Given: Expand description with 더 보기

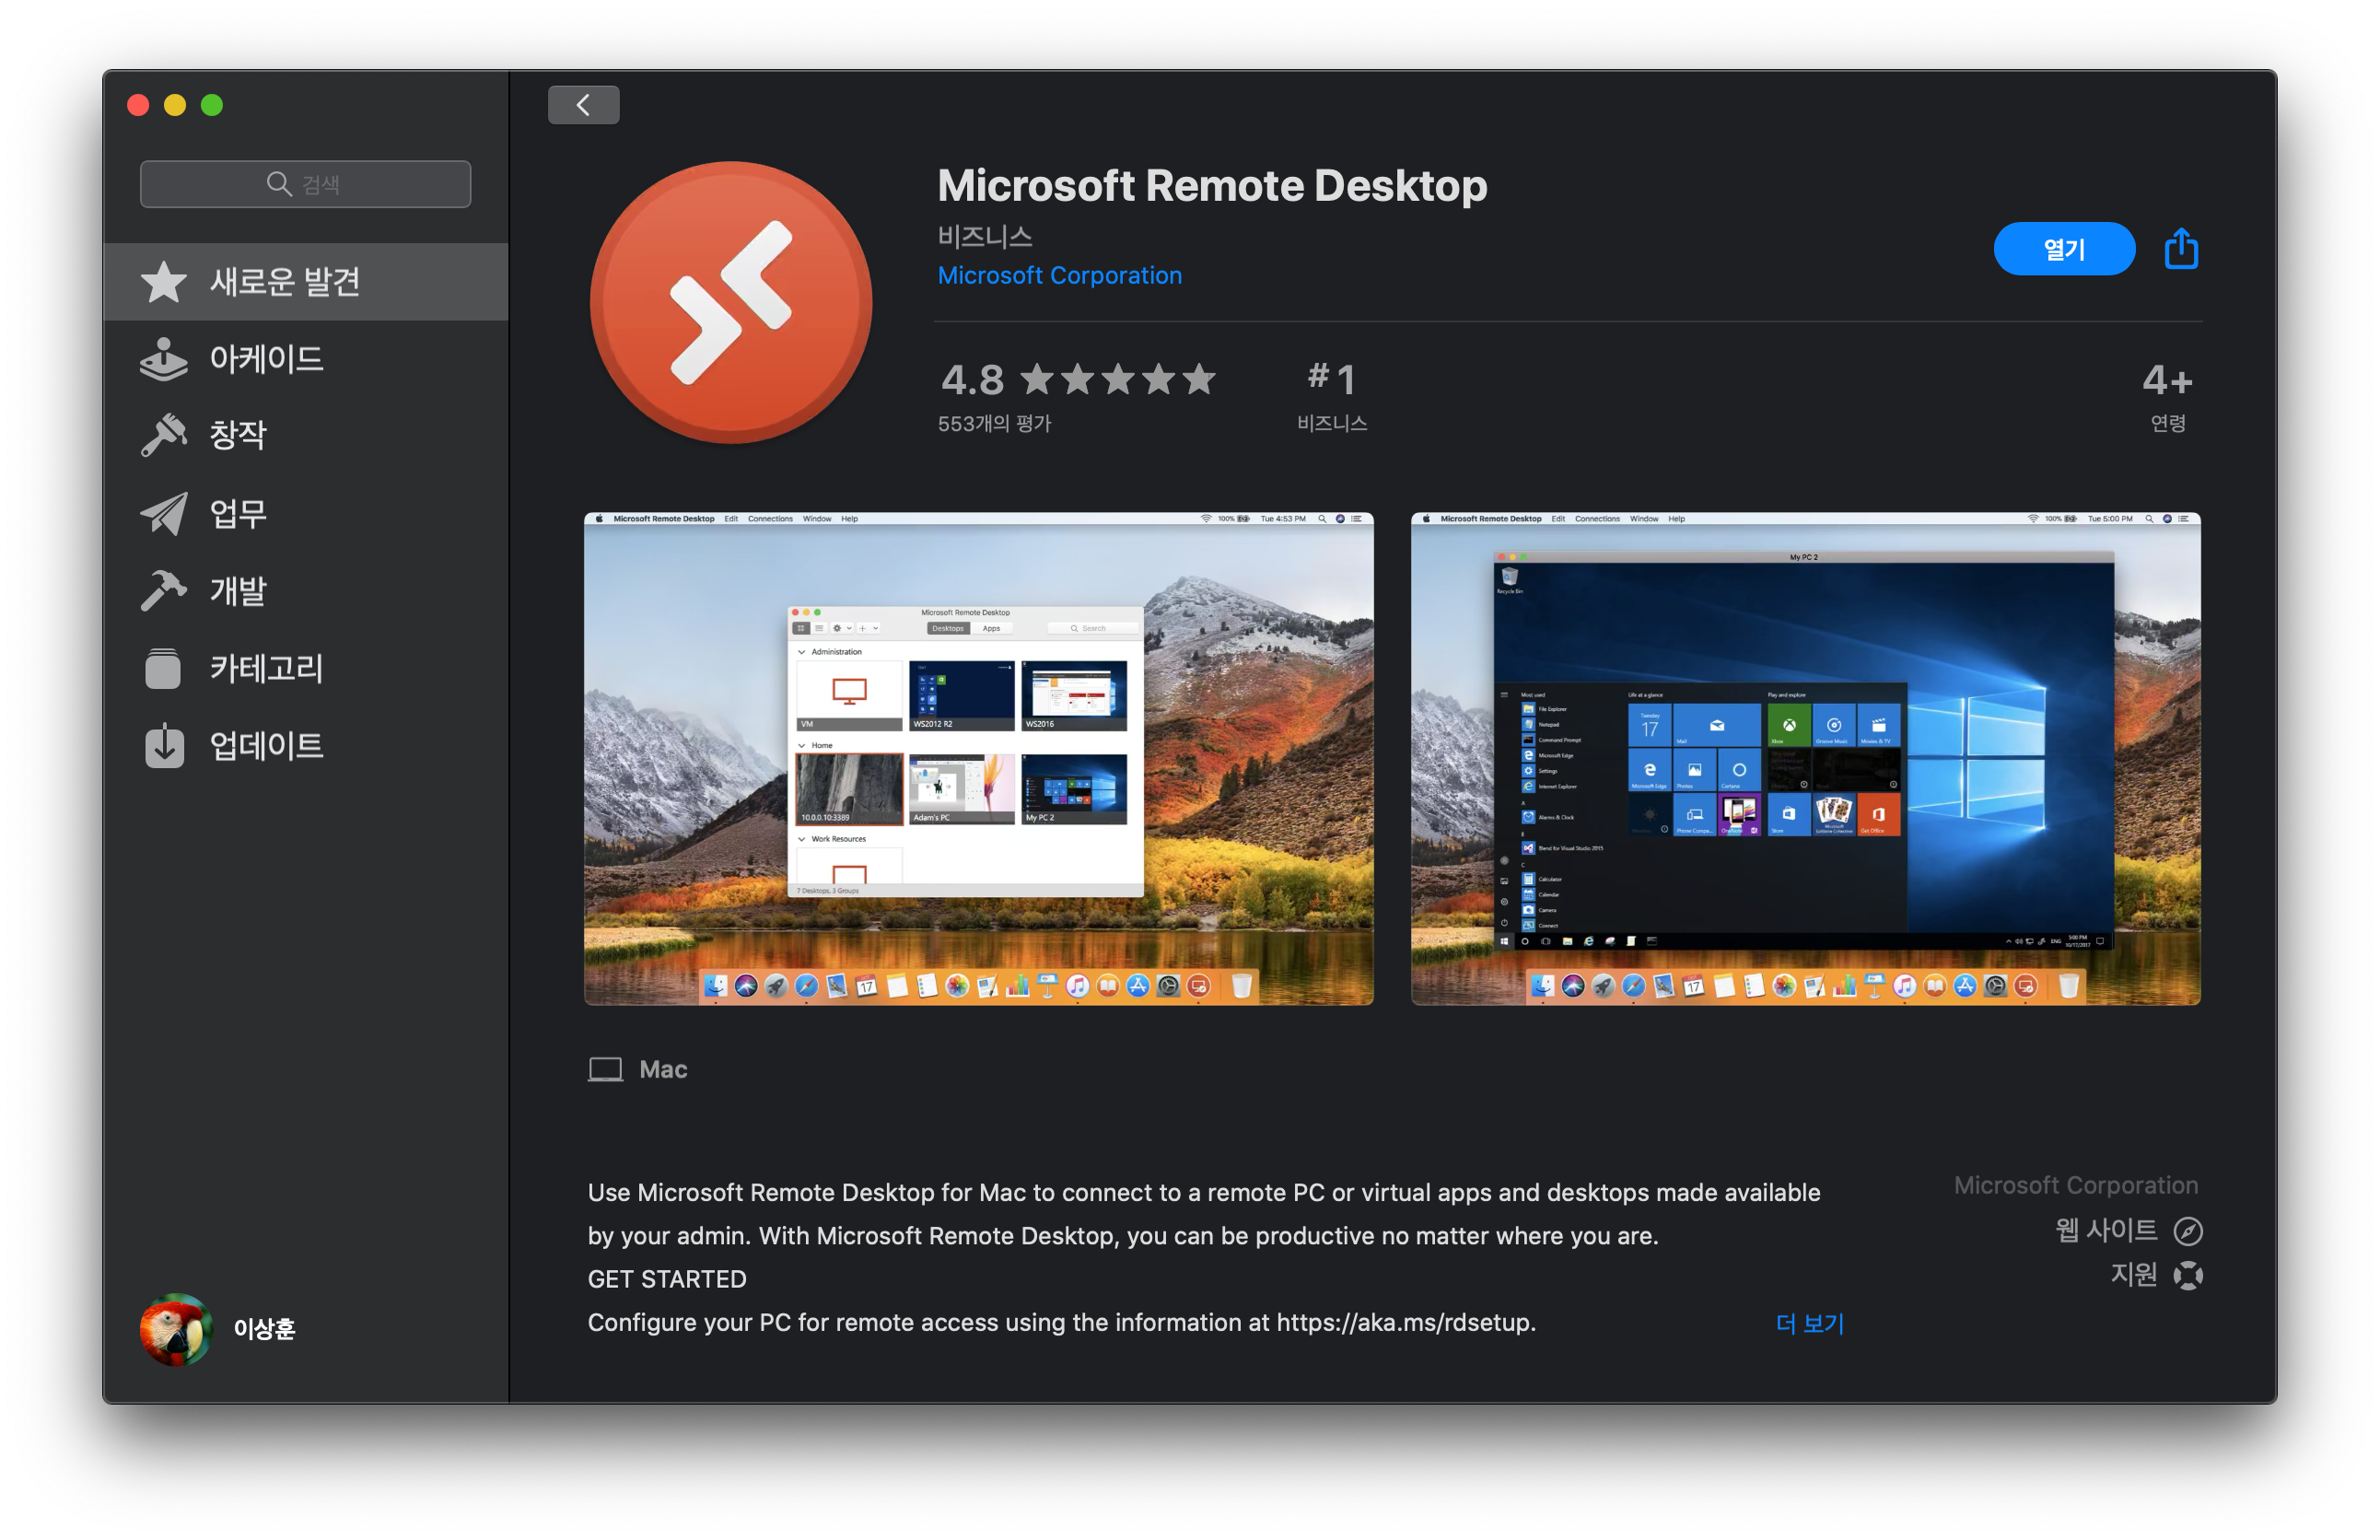Looking at the screenshot, I should point(1809,1323).
